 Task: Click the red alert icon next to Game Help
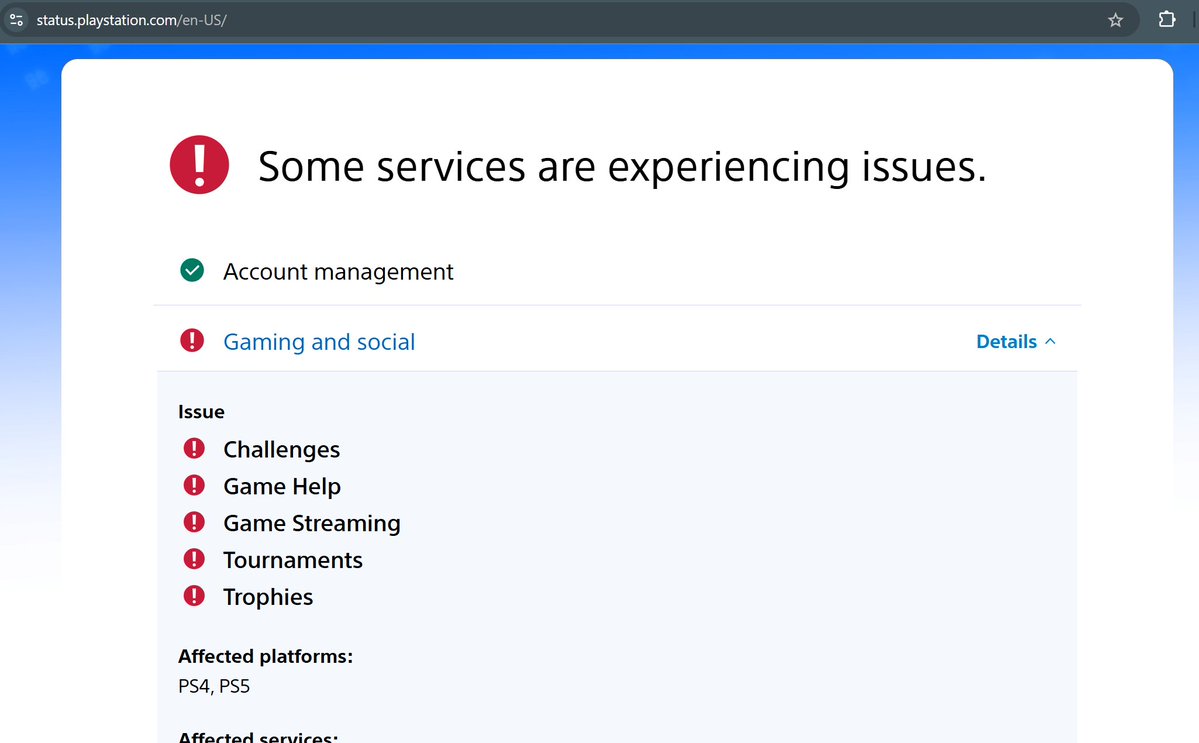(x=194, y=485)
